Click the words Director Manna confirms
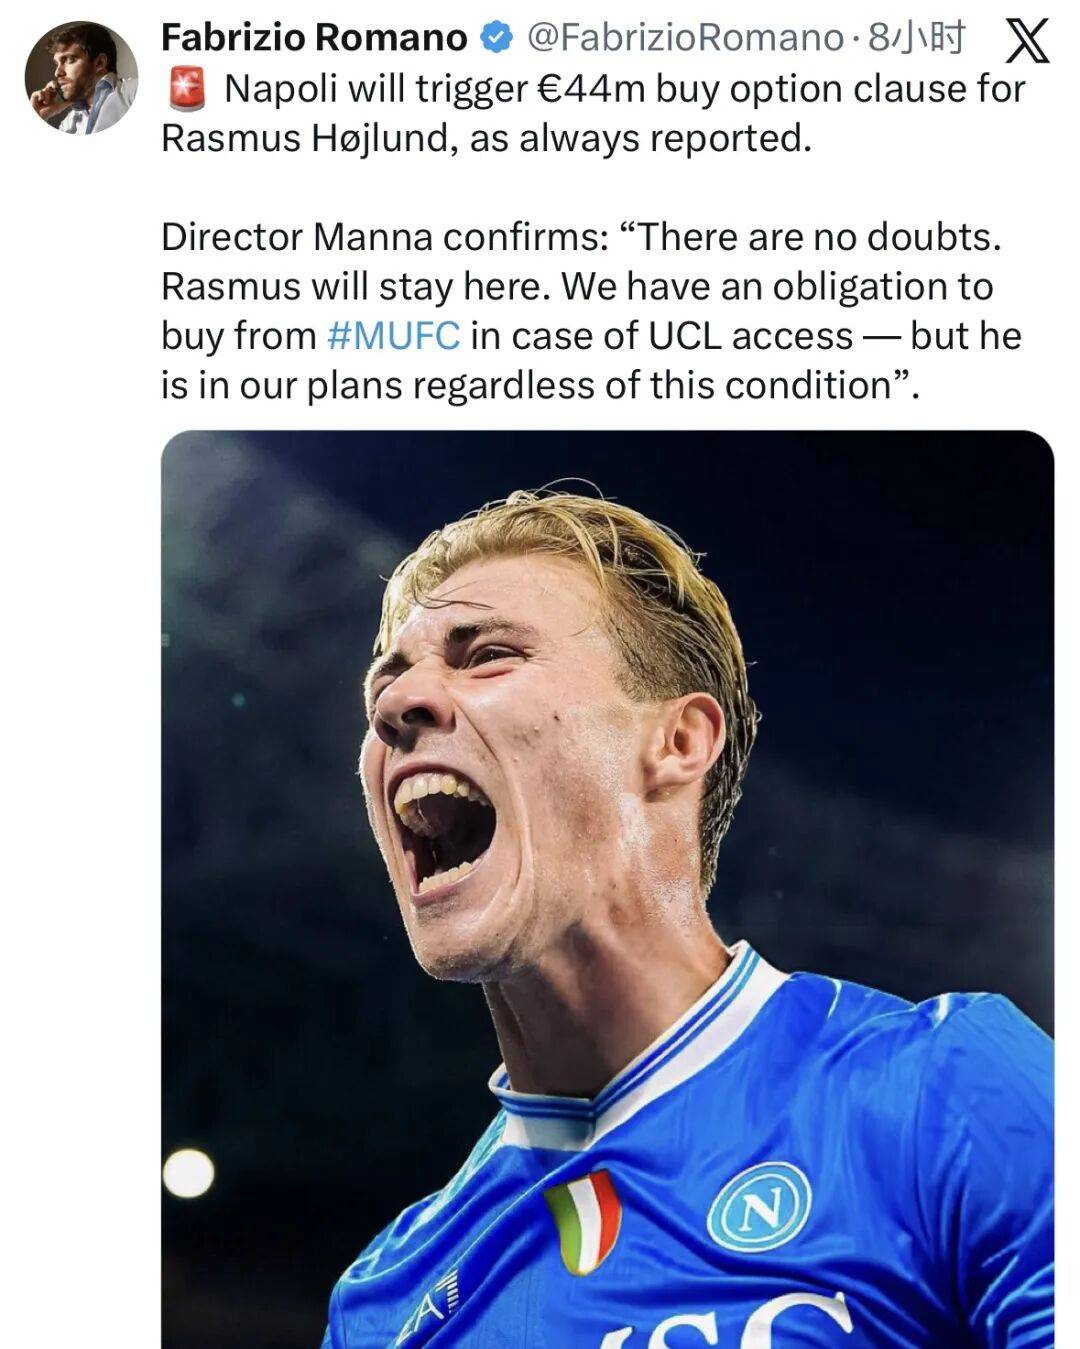The height and width of the screenshot is (1349, 1080). pyautogui.click(x=384, y=237)
